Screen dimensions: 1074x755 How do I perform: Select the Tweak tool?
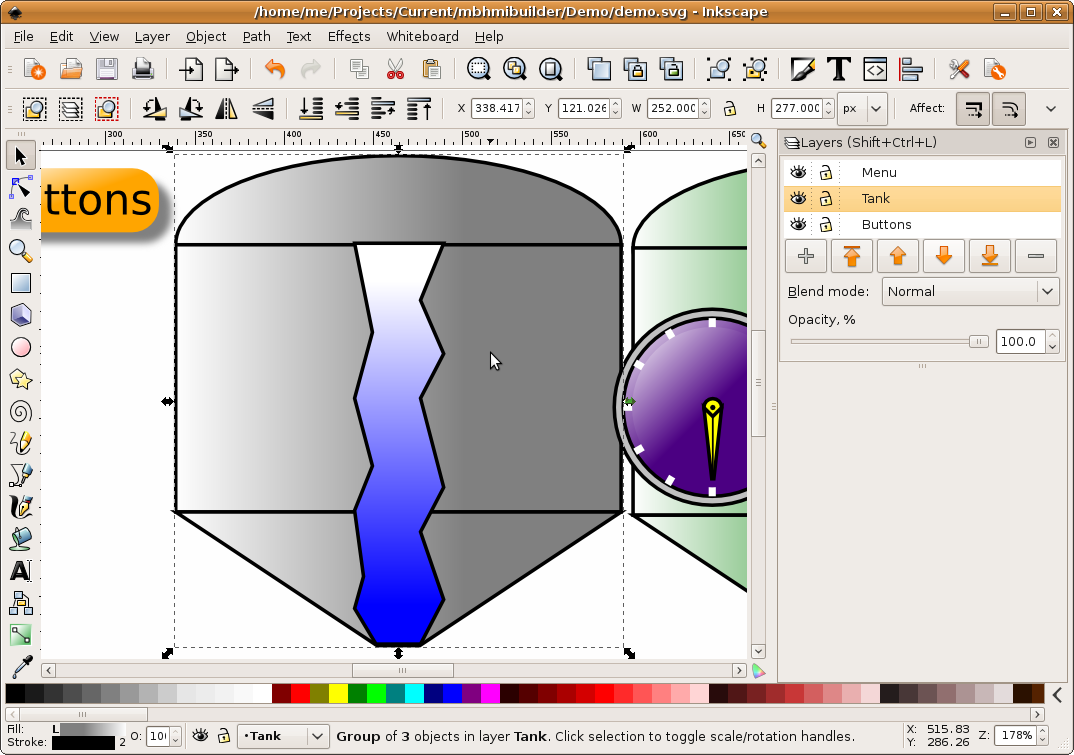21,219
